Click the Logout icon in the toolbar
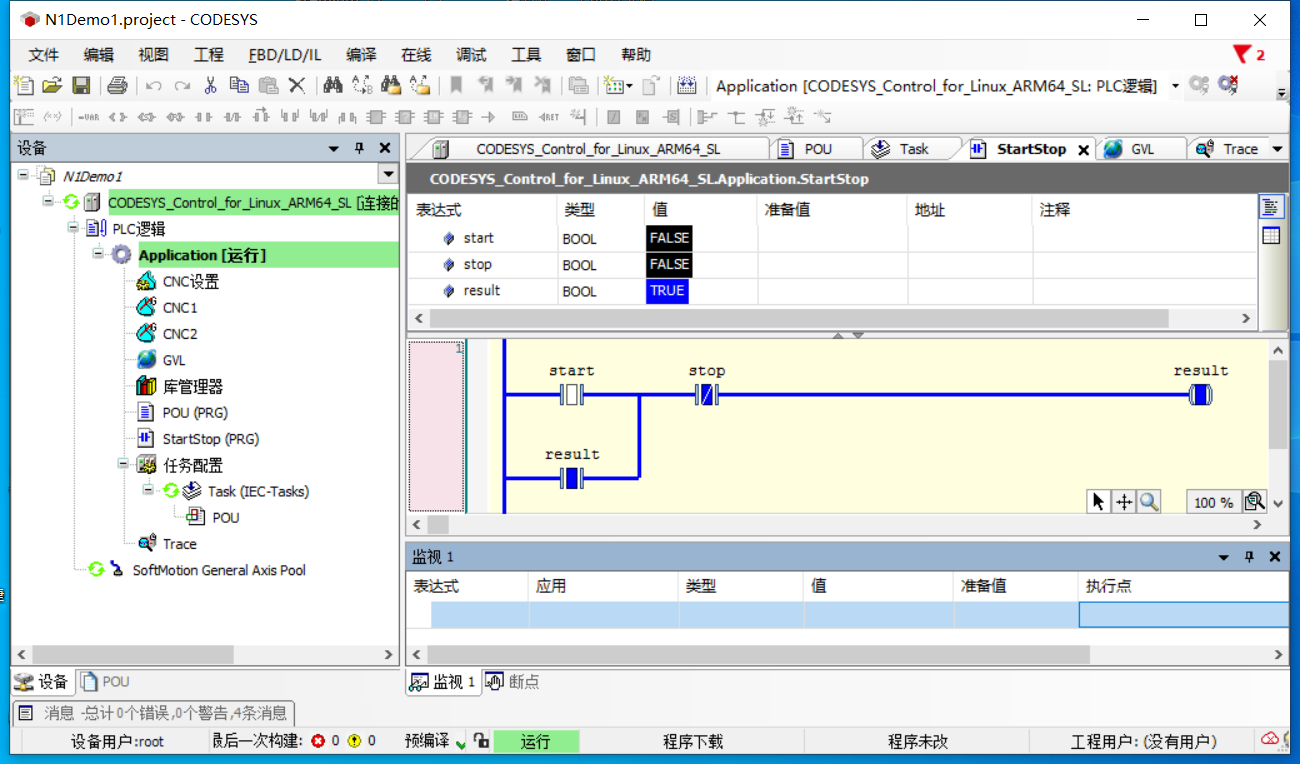 click(1227, 87)
